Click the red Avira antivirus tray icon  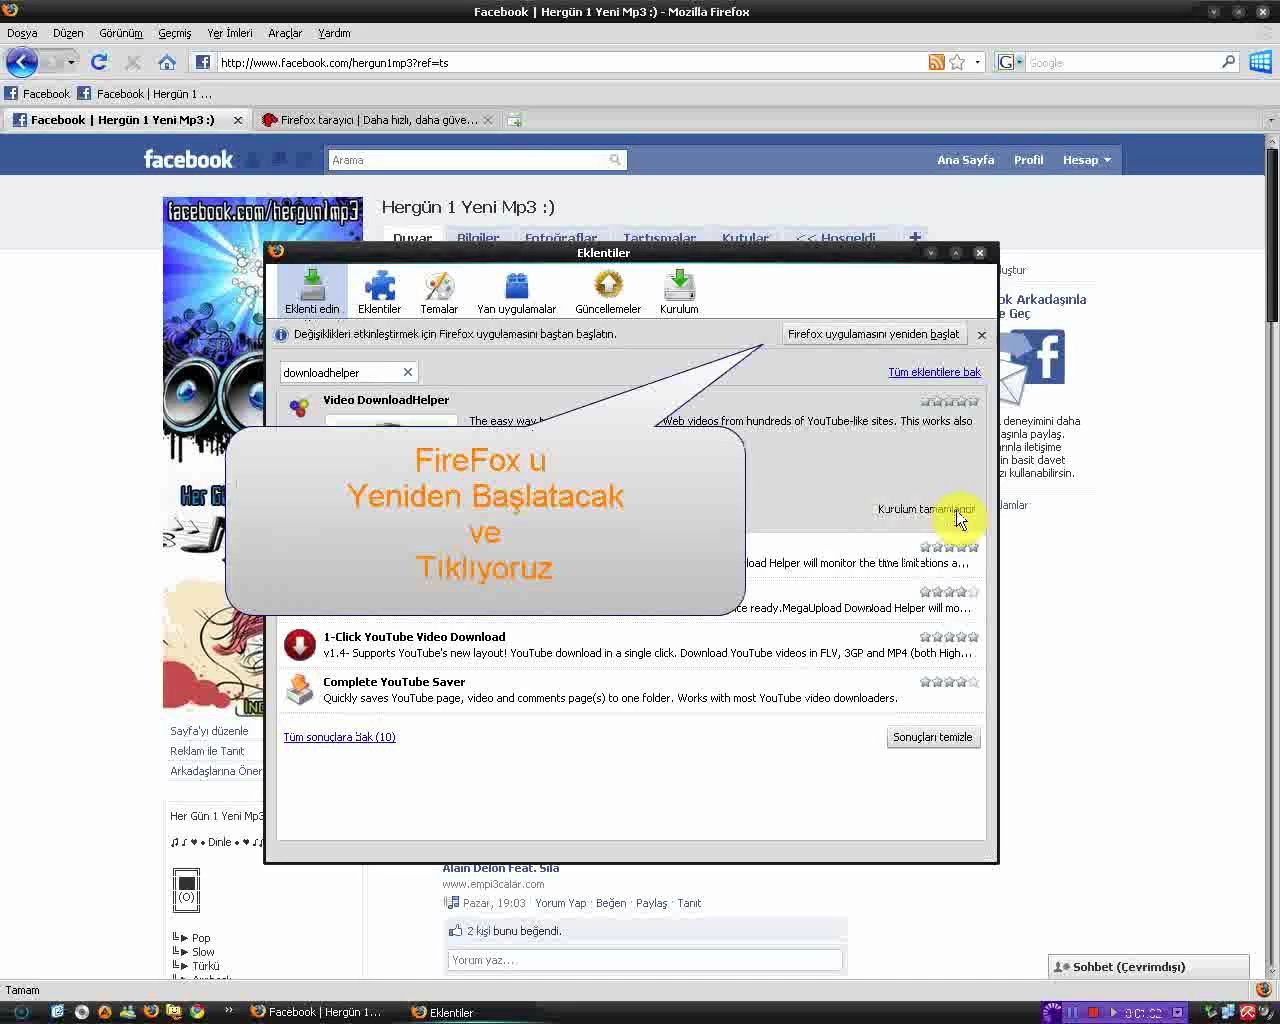[x=1247, y=1012]
